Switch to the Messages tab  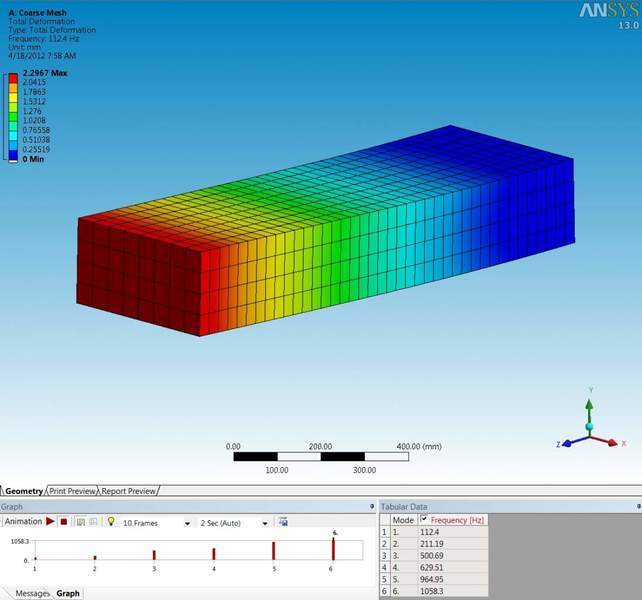click(x=32, y=593)
